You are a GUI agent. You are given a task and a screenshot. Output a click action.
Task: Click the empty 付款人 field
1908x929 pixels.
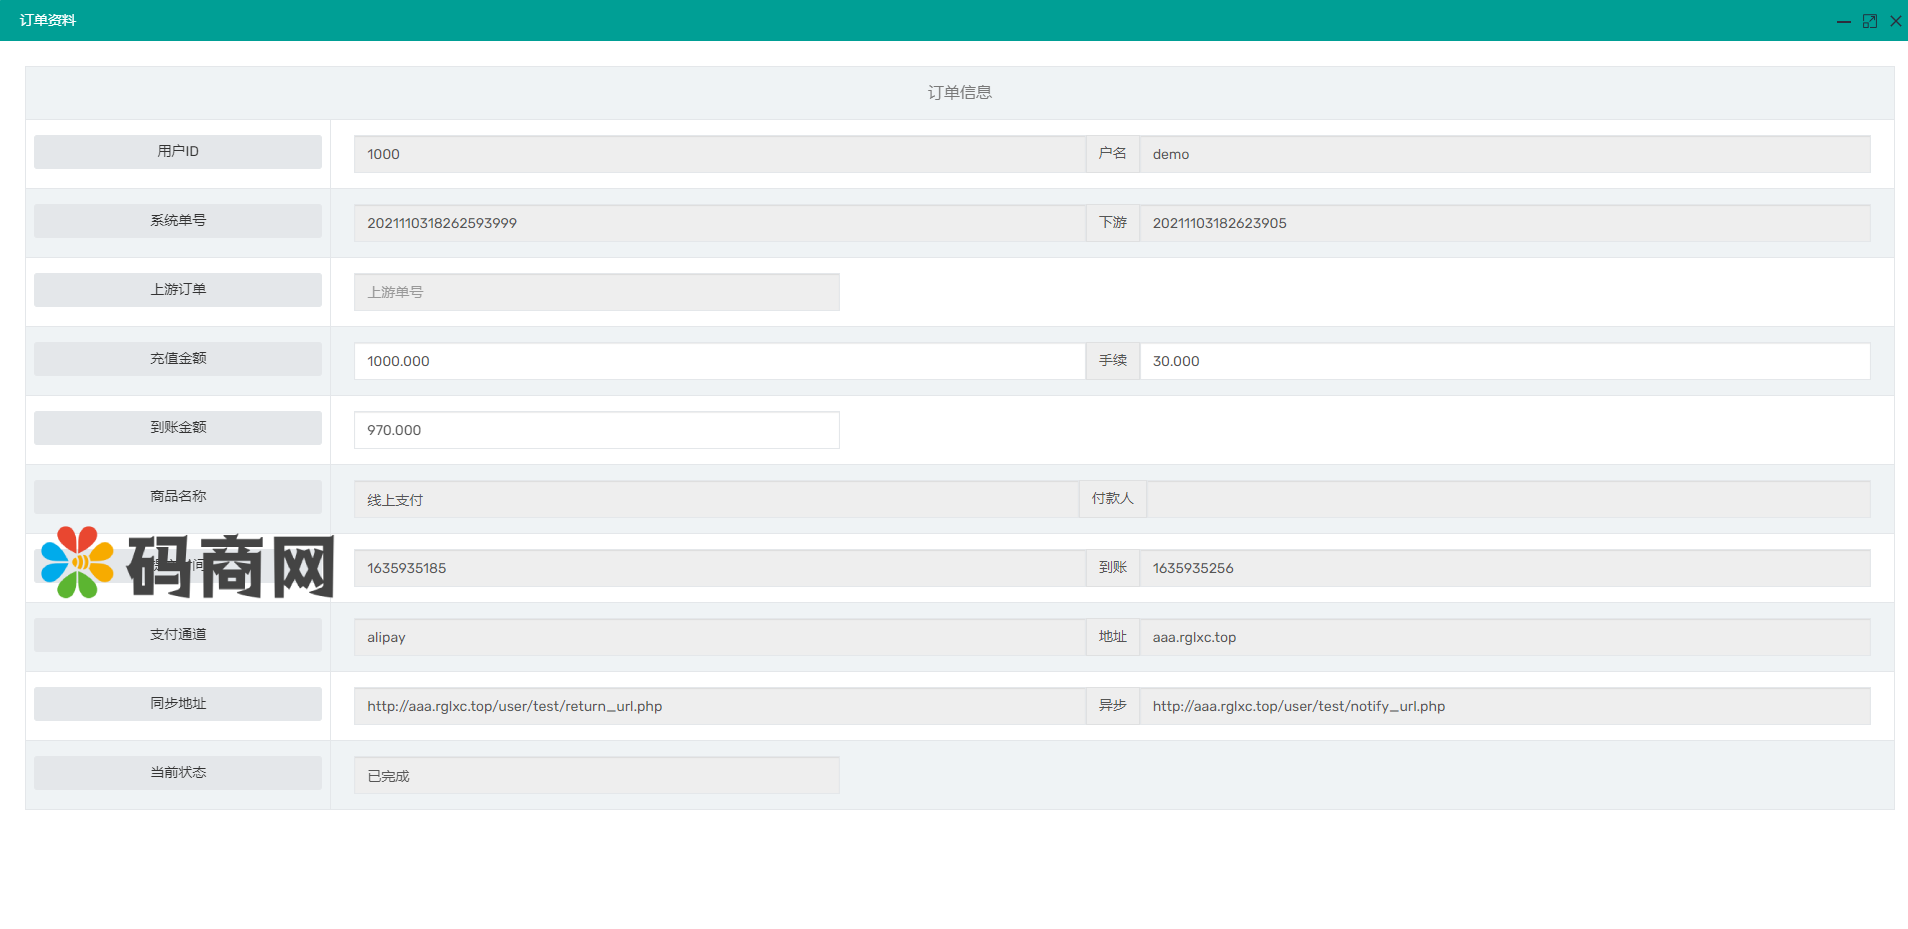click(1507, 499)
